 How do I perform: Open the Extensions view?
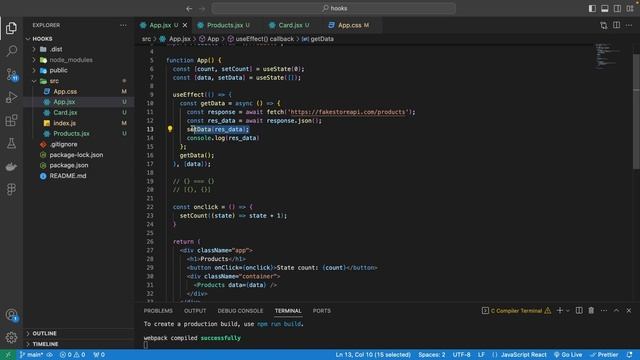coord(11,120)
